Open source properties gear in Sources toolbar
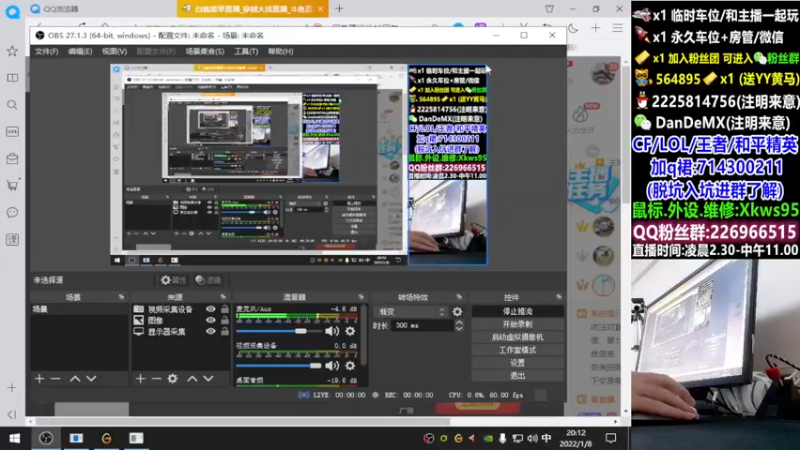 173,379
